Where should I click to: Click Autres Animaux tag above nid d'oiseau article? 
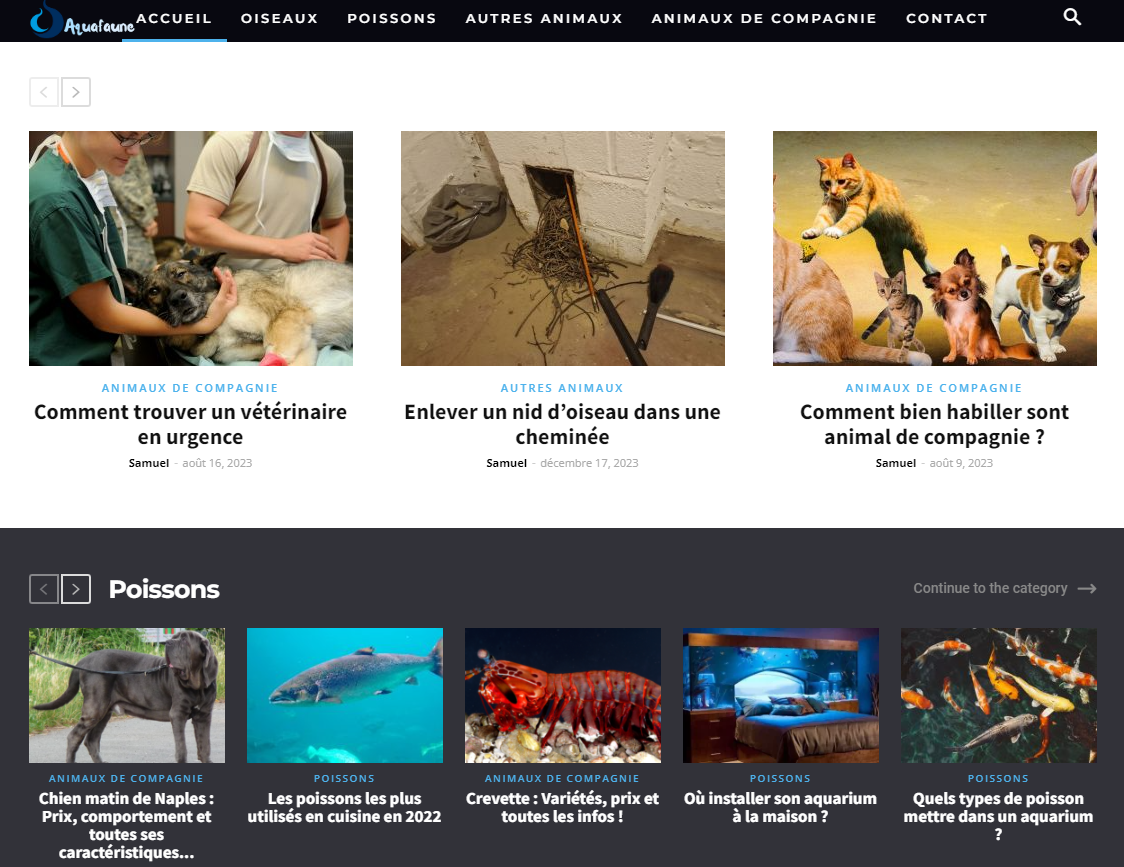pyautogui.click(x=562, y=388)
